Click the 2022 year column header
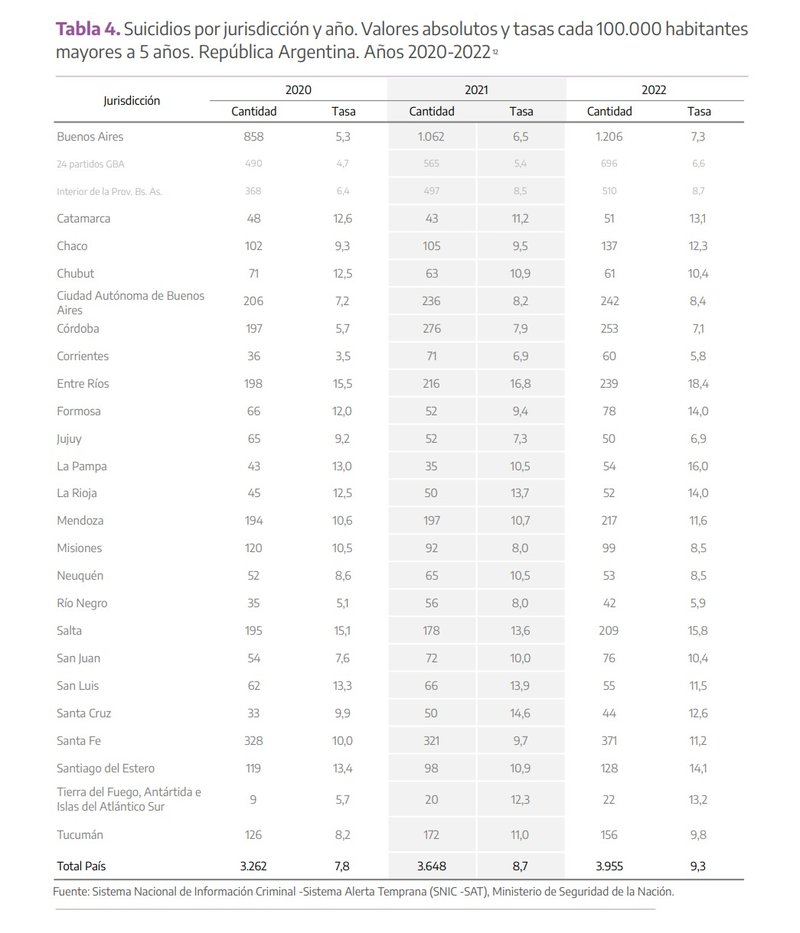800x933 pixels. (x=654, y=90)
